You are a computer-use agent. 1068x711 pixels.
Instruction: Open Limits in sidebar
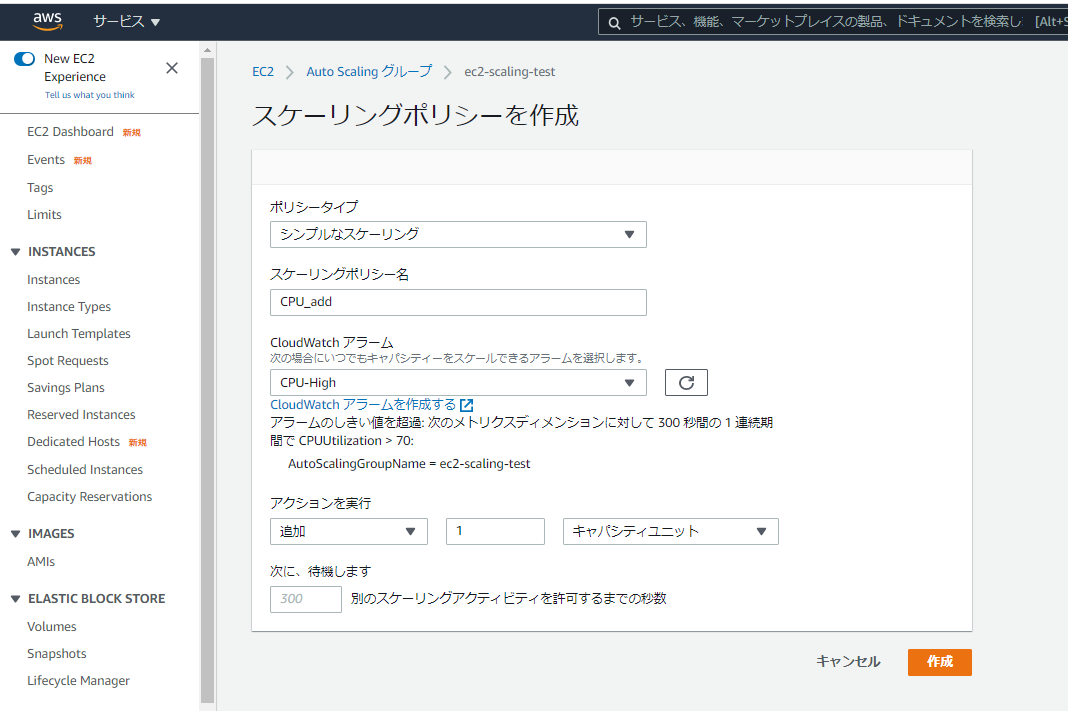point(44,215)
